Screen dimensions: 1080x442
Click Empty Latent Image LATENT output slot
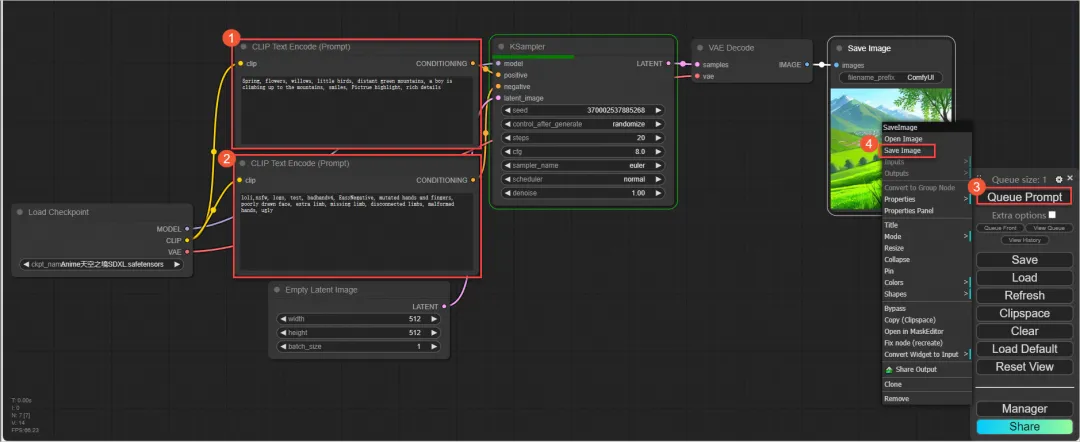[x=444, y=306]
